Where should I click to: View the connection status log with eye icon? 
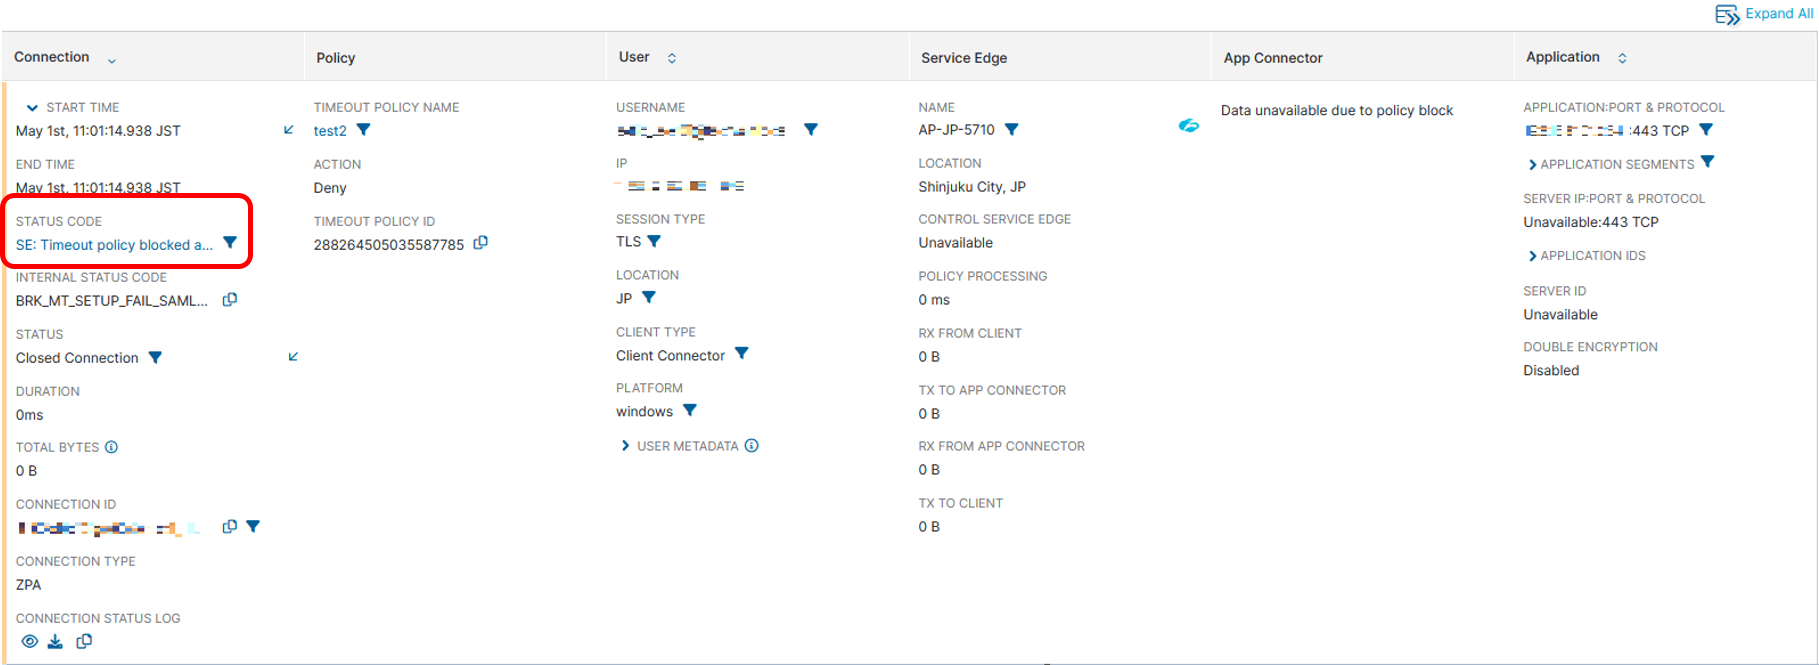[x=30, y=642]
